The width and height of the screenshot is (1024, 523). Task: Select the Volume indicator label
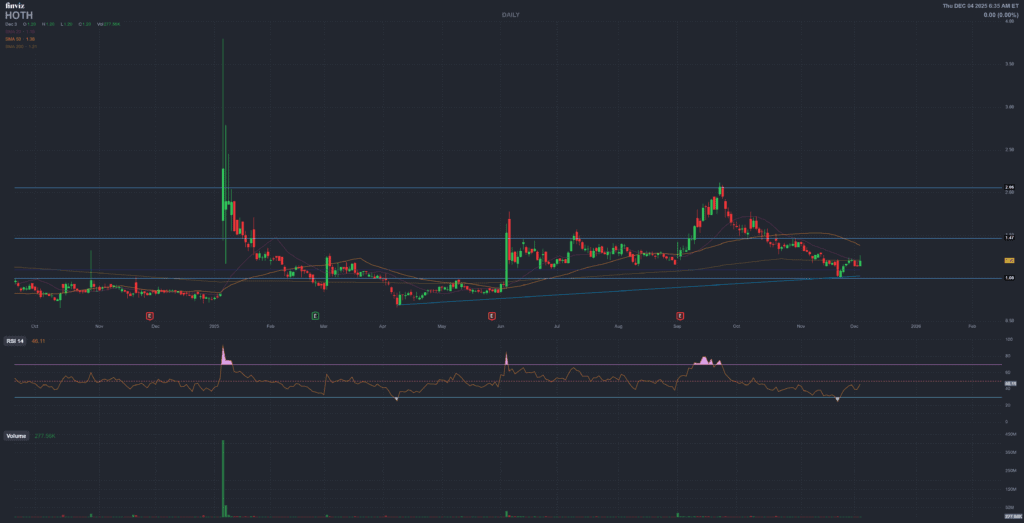click(16, 436)
